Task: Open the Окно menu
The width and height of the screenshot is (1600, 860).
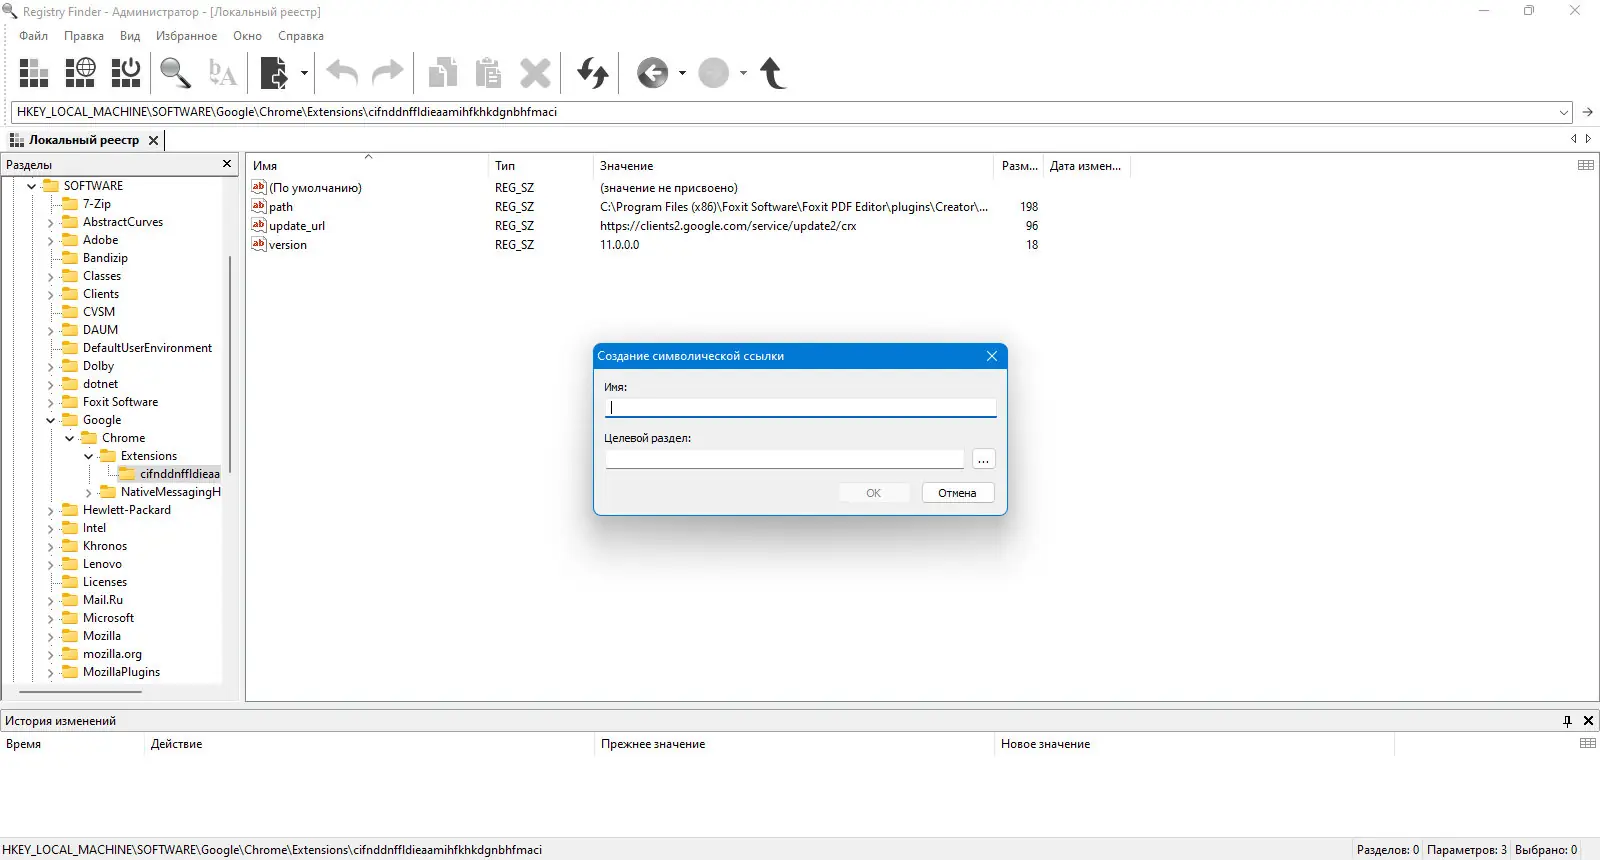Action: click(x=248, y=36)
